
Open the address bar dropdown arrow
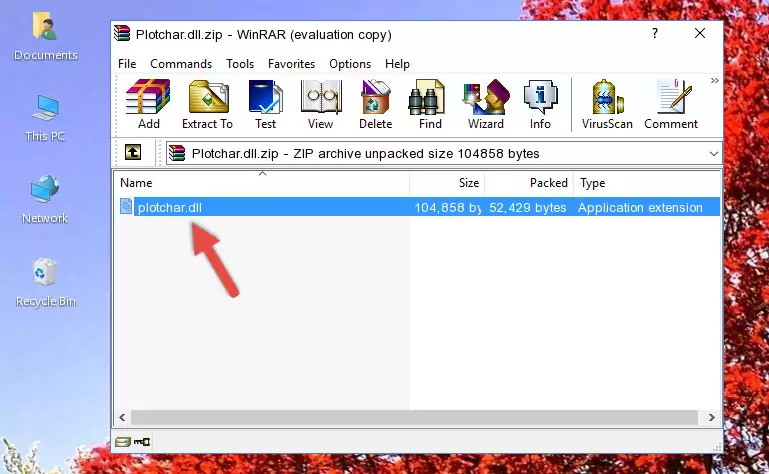pyautogui.click(x=714, y=154)
